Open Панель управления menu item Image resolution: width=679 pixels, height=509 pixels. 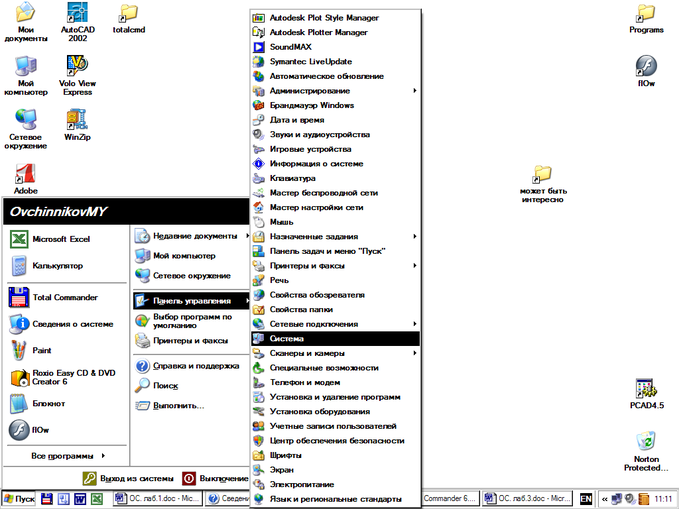click(191, 301)
